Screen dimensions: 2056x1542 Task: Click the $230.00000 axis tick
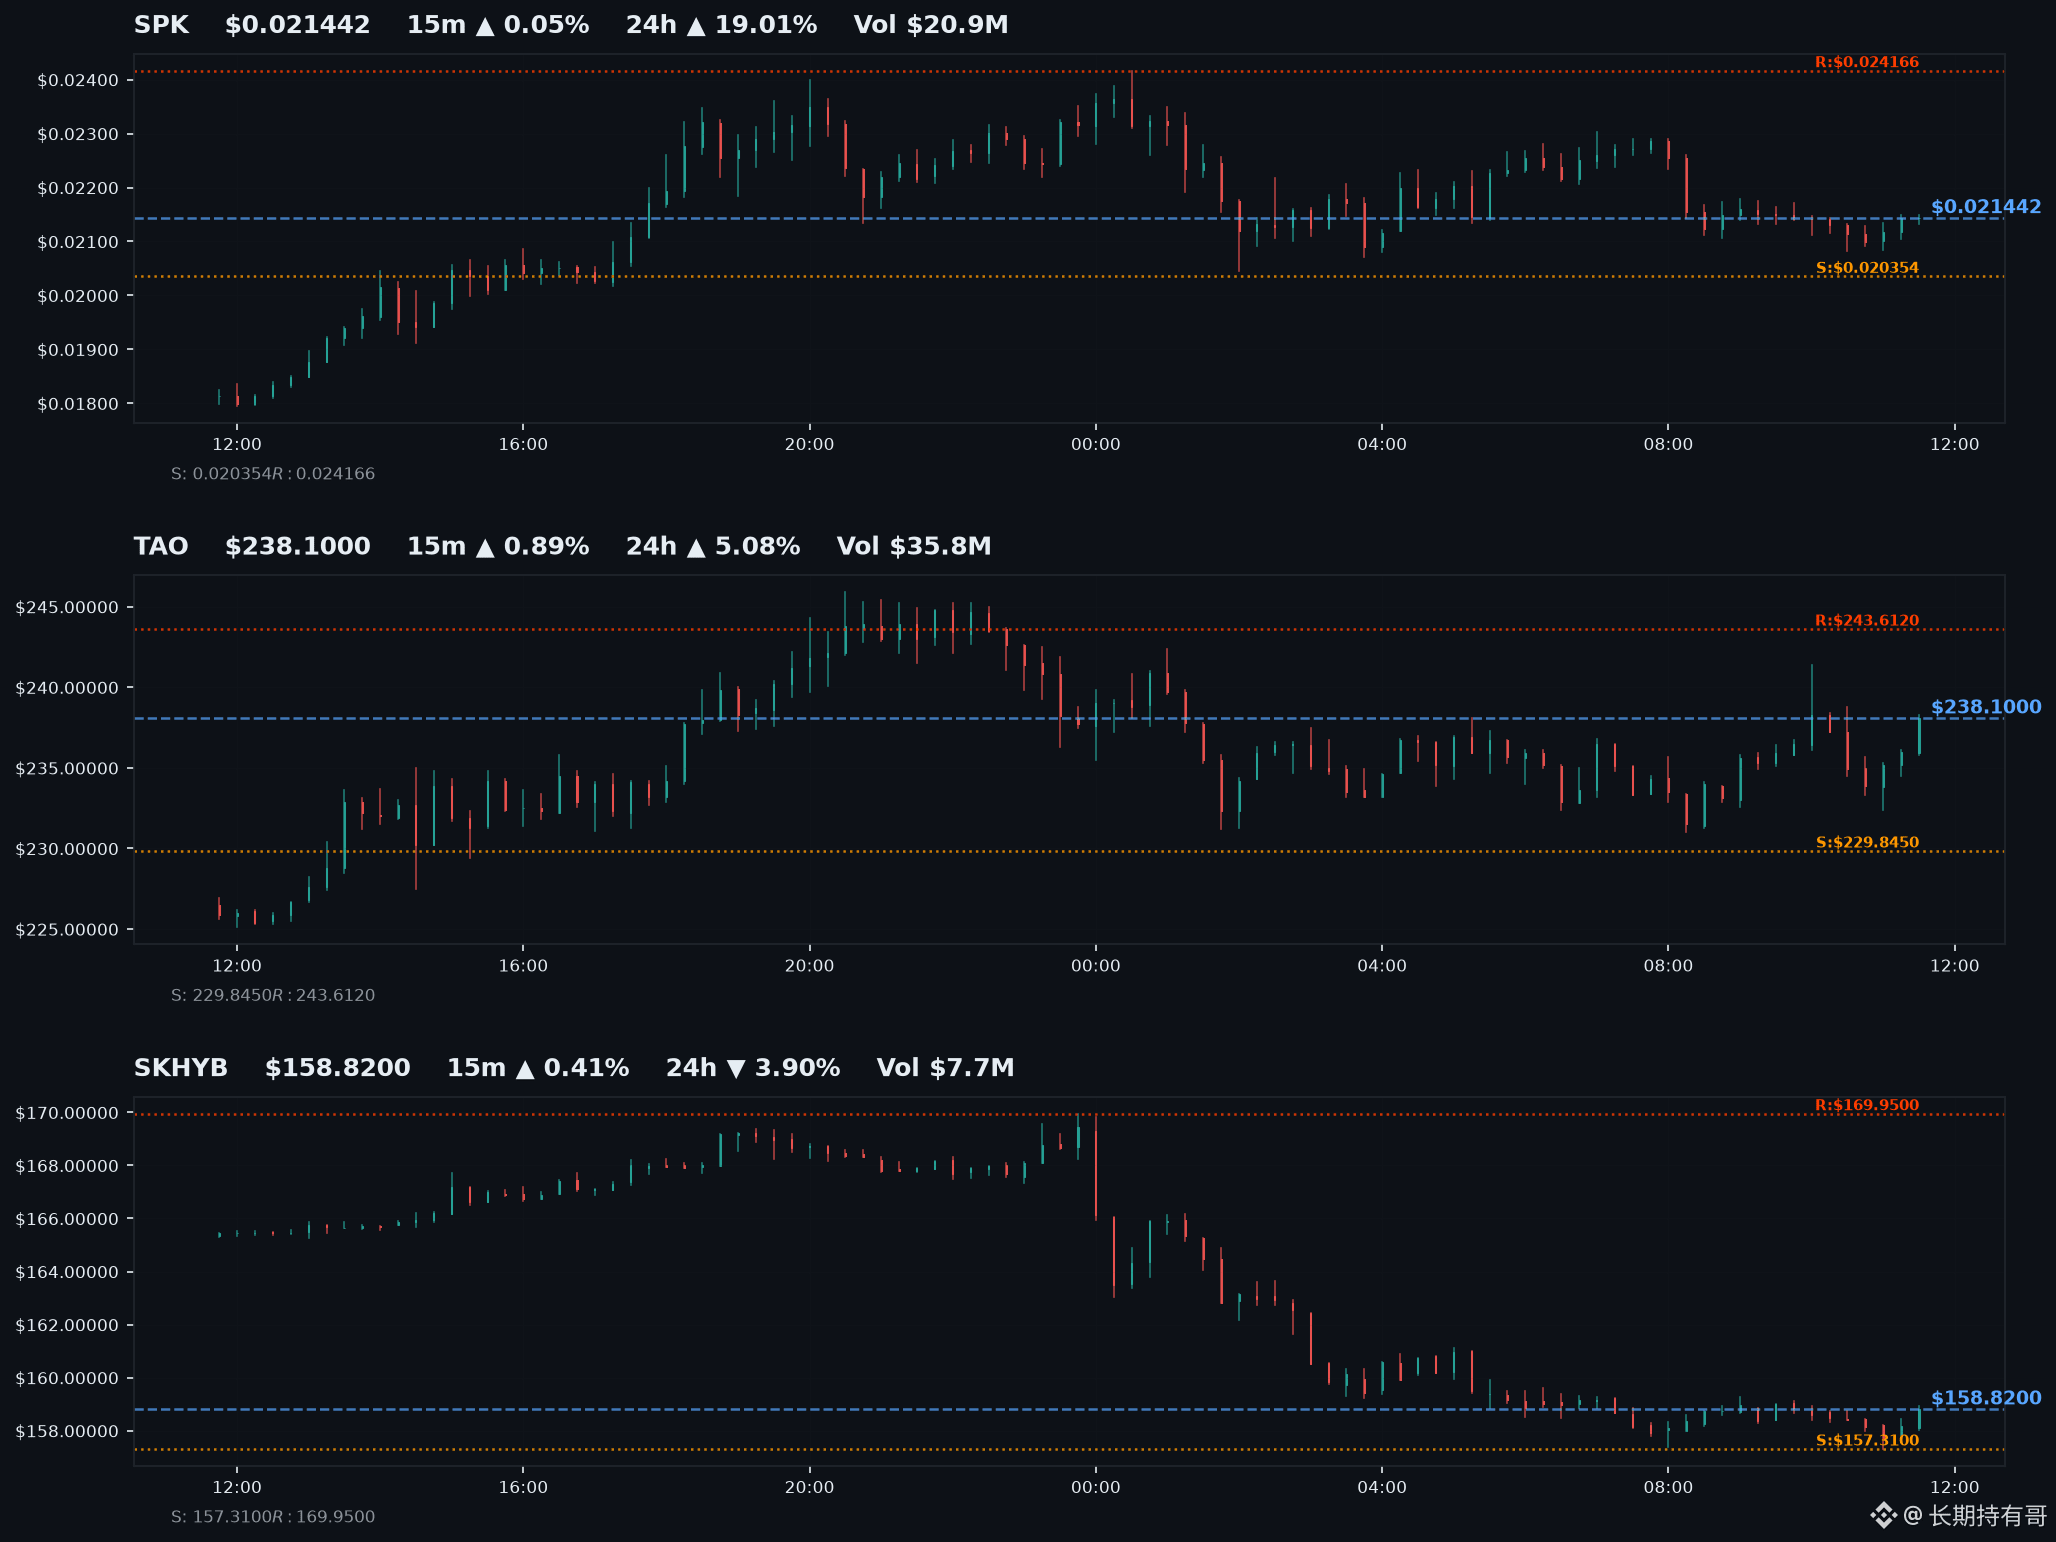tap(67, 849)
